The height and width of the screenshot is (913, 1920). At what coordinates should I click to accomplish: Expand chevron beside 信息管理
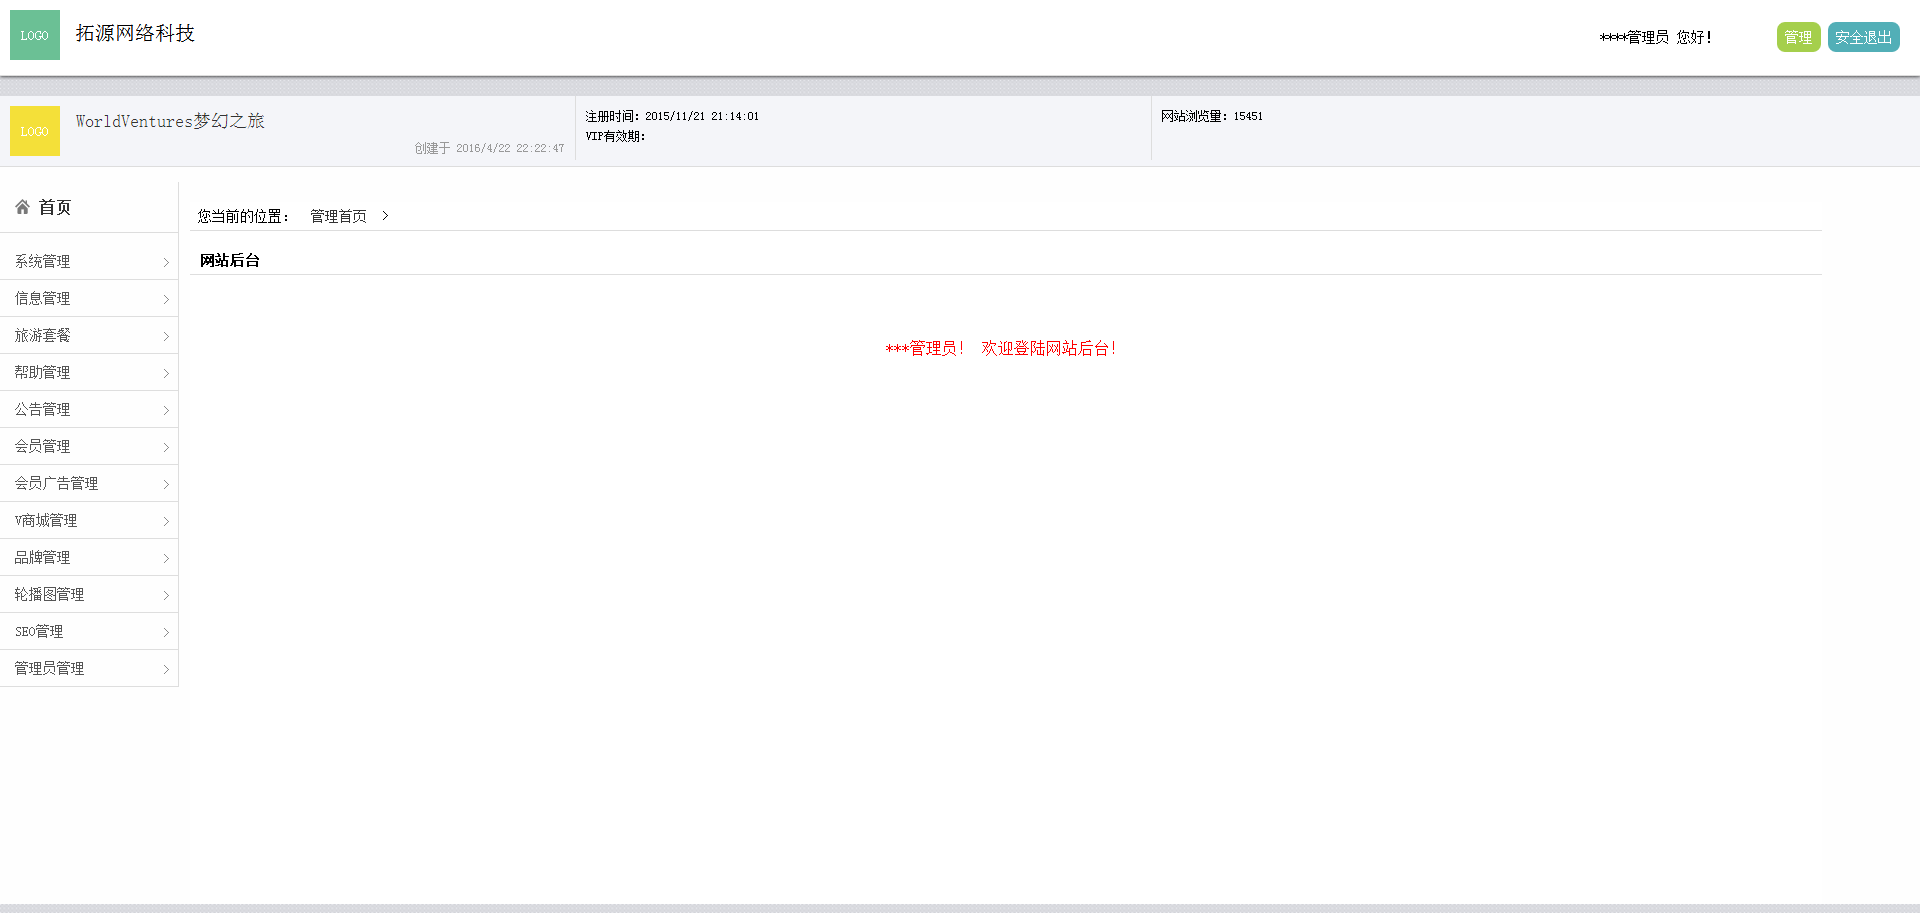pyautogui.click(x=166, y=299)
